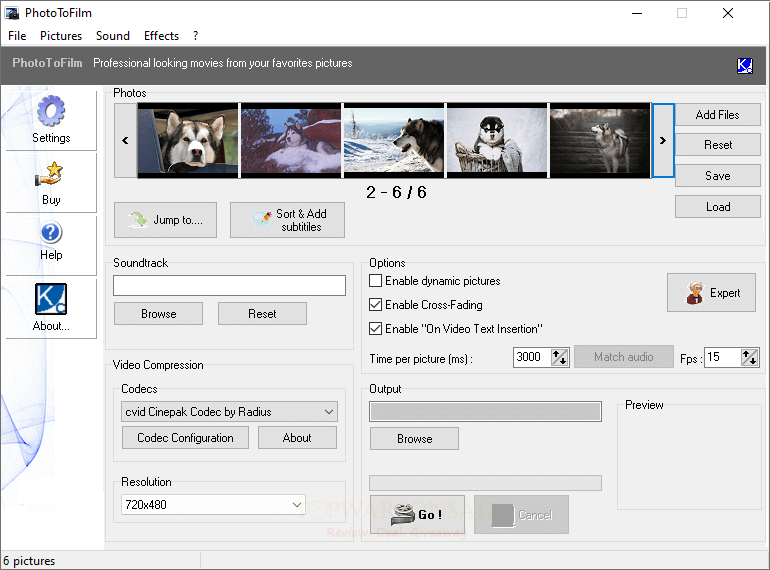Click the Time per picture value 3000

531,357
